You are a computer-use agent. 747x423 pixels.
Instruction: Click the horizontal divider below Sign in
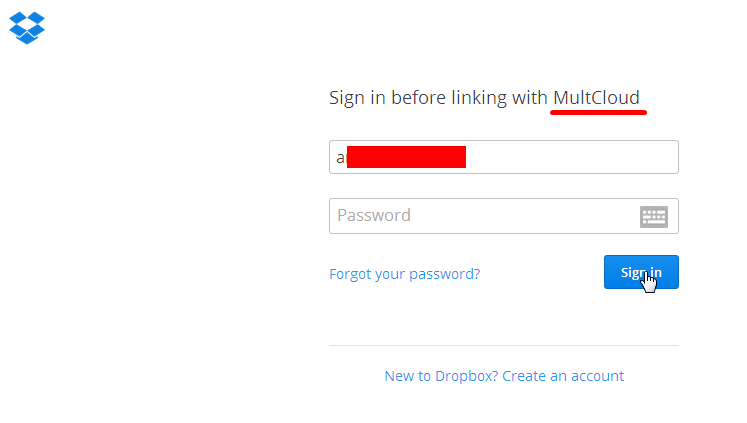pos(504,345)
